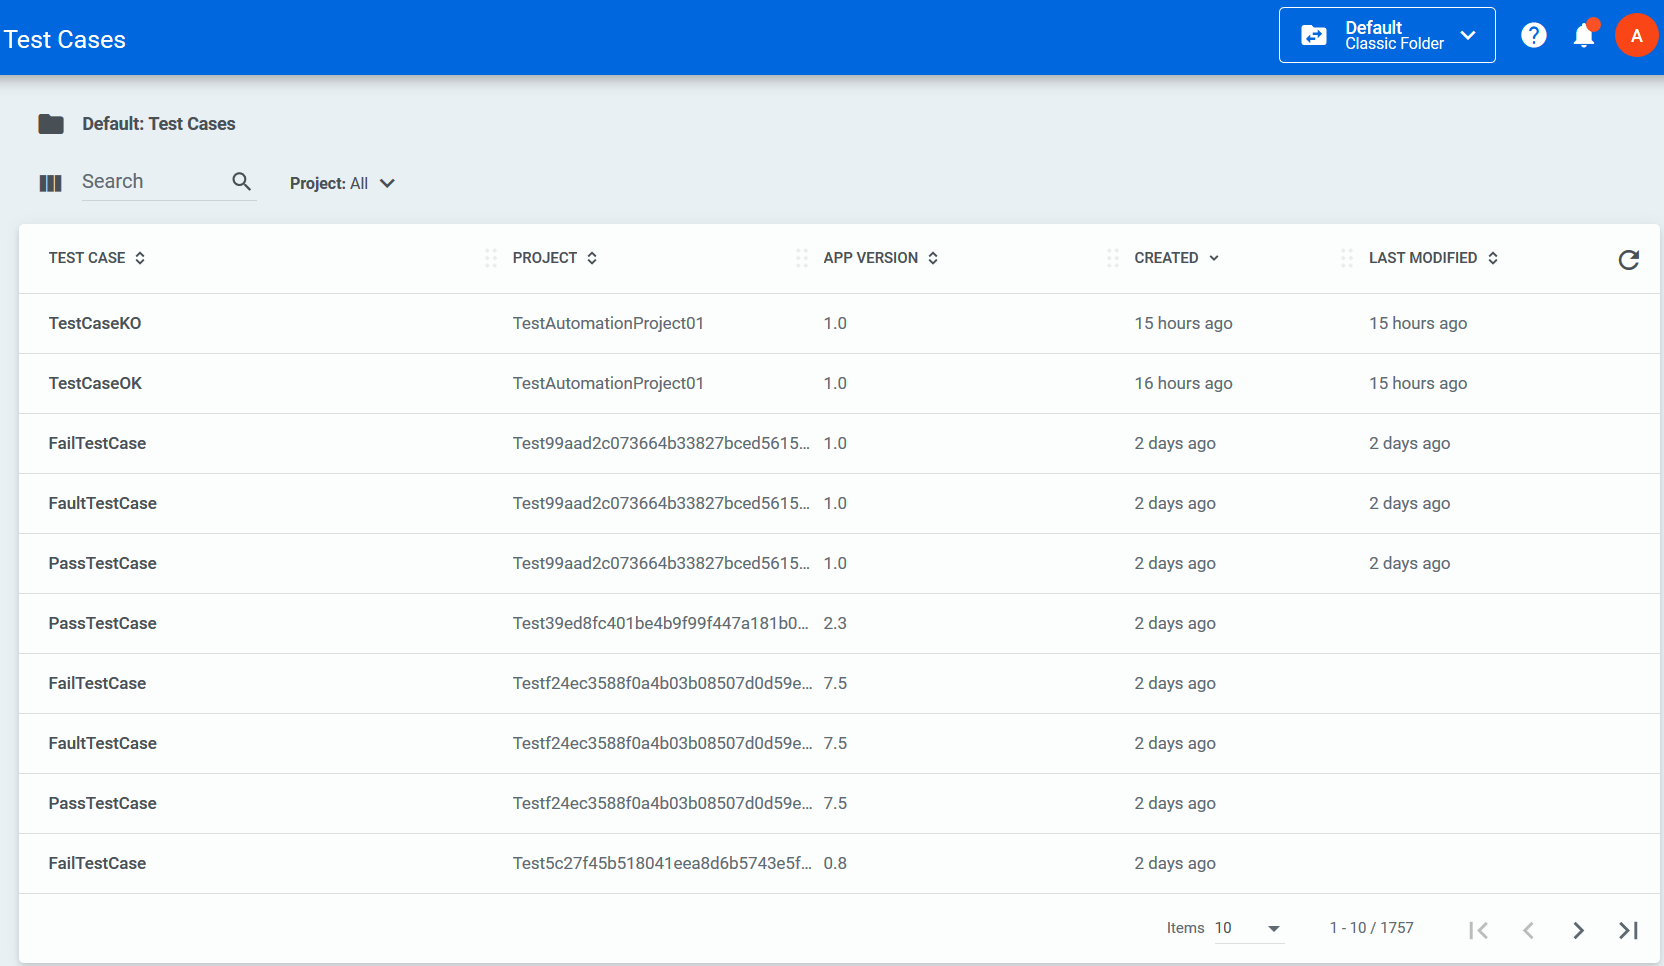The width and height of the screenshot is (1664, 966).
Task: Focus the Search input field
Action: click(155, 181)
